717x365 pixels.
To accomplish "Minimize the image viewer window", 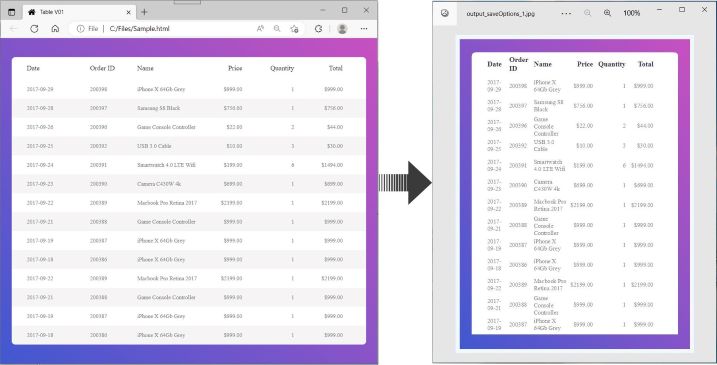I will tap(659, 10).
